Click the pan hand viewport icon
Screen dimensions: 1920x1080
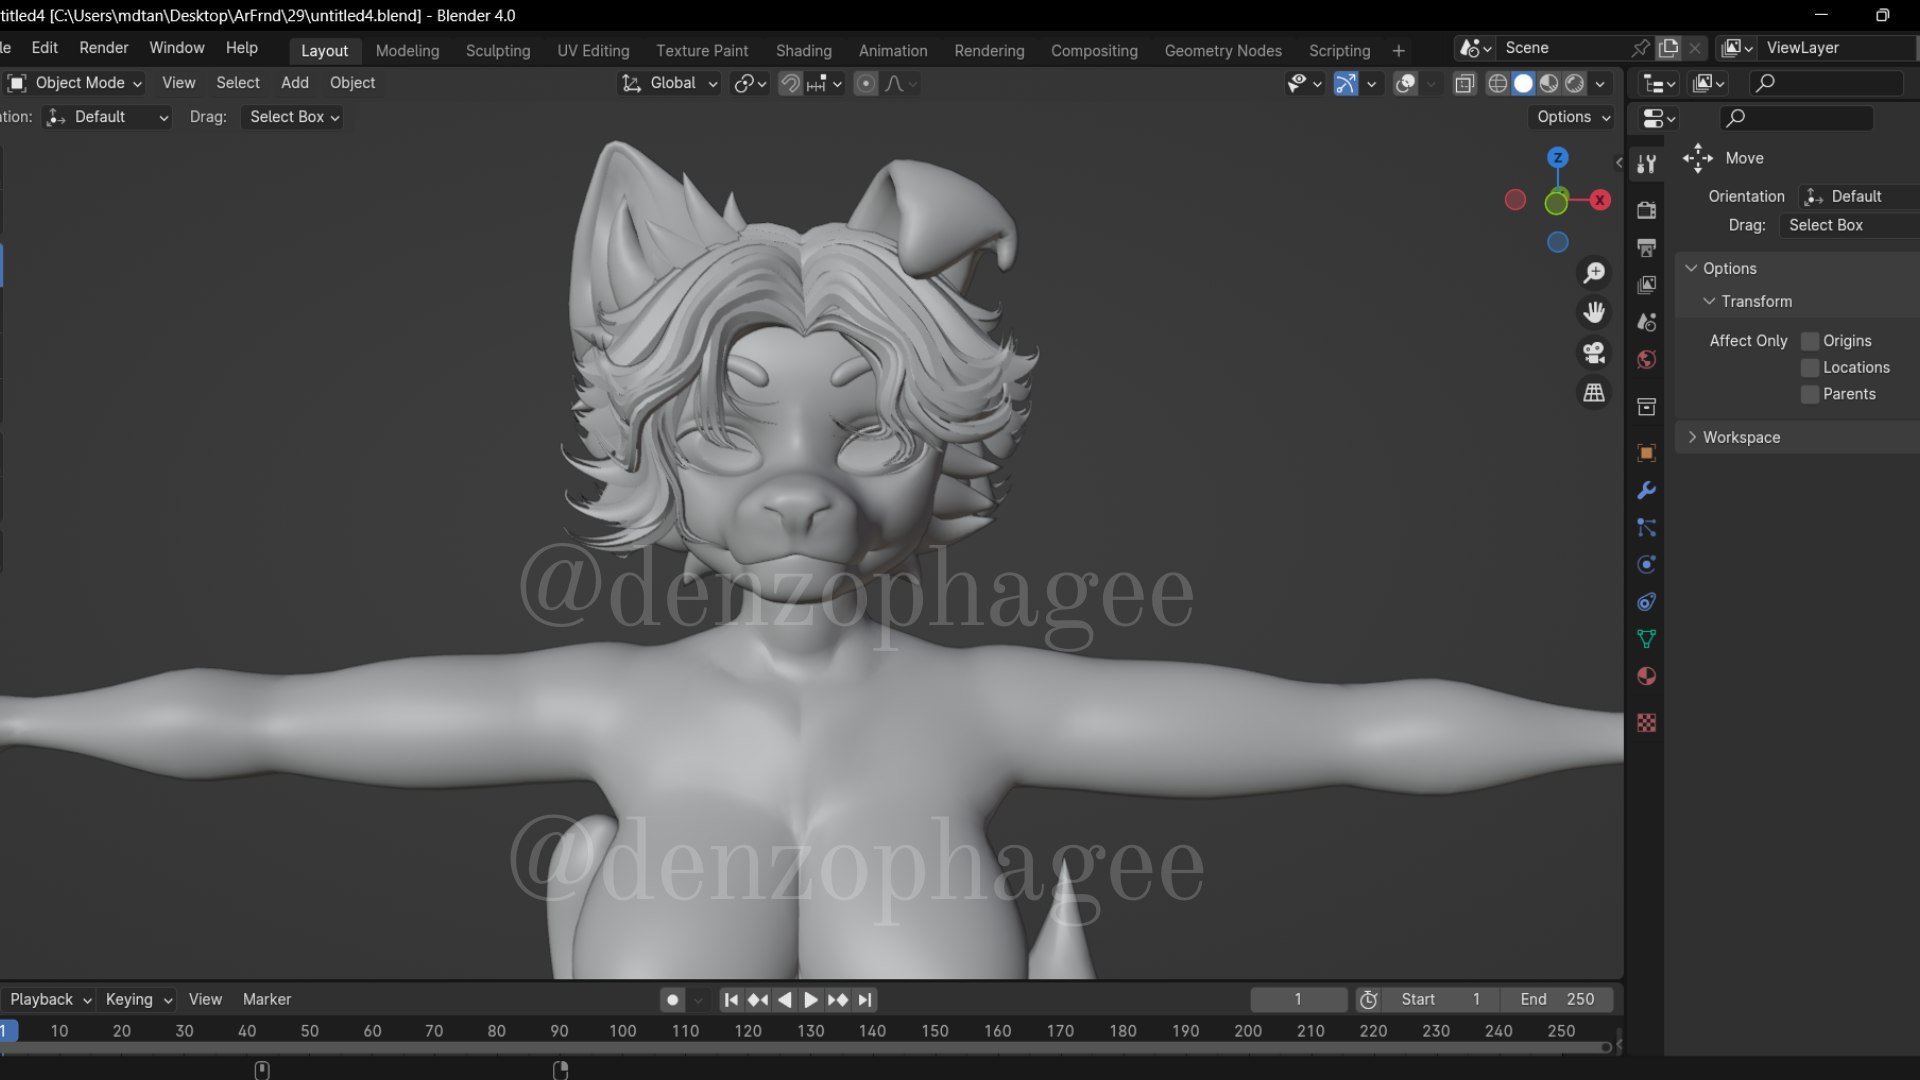point(1594,313)
